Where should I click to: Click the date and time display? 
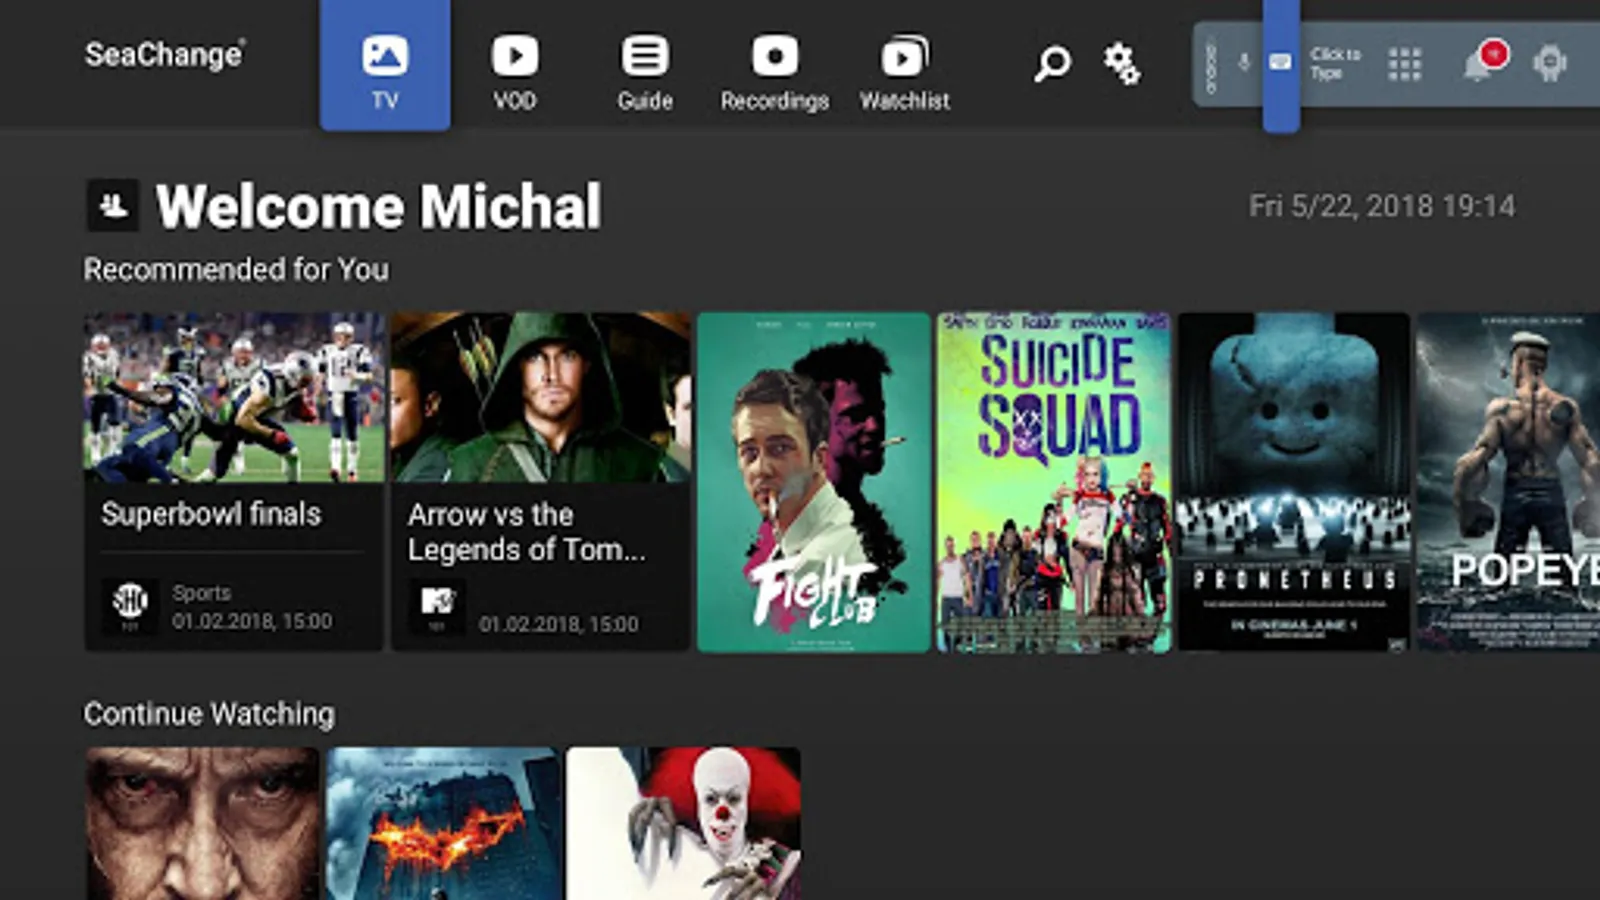click(x=1382, y=206)
